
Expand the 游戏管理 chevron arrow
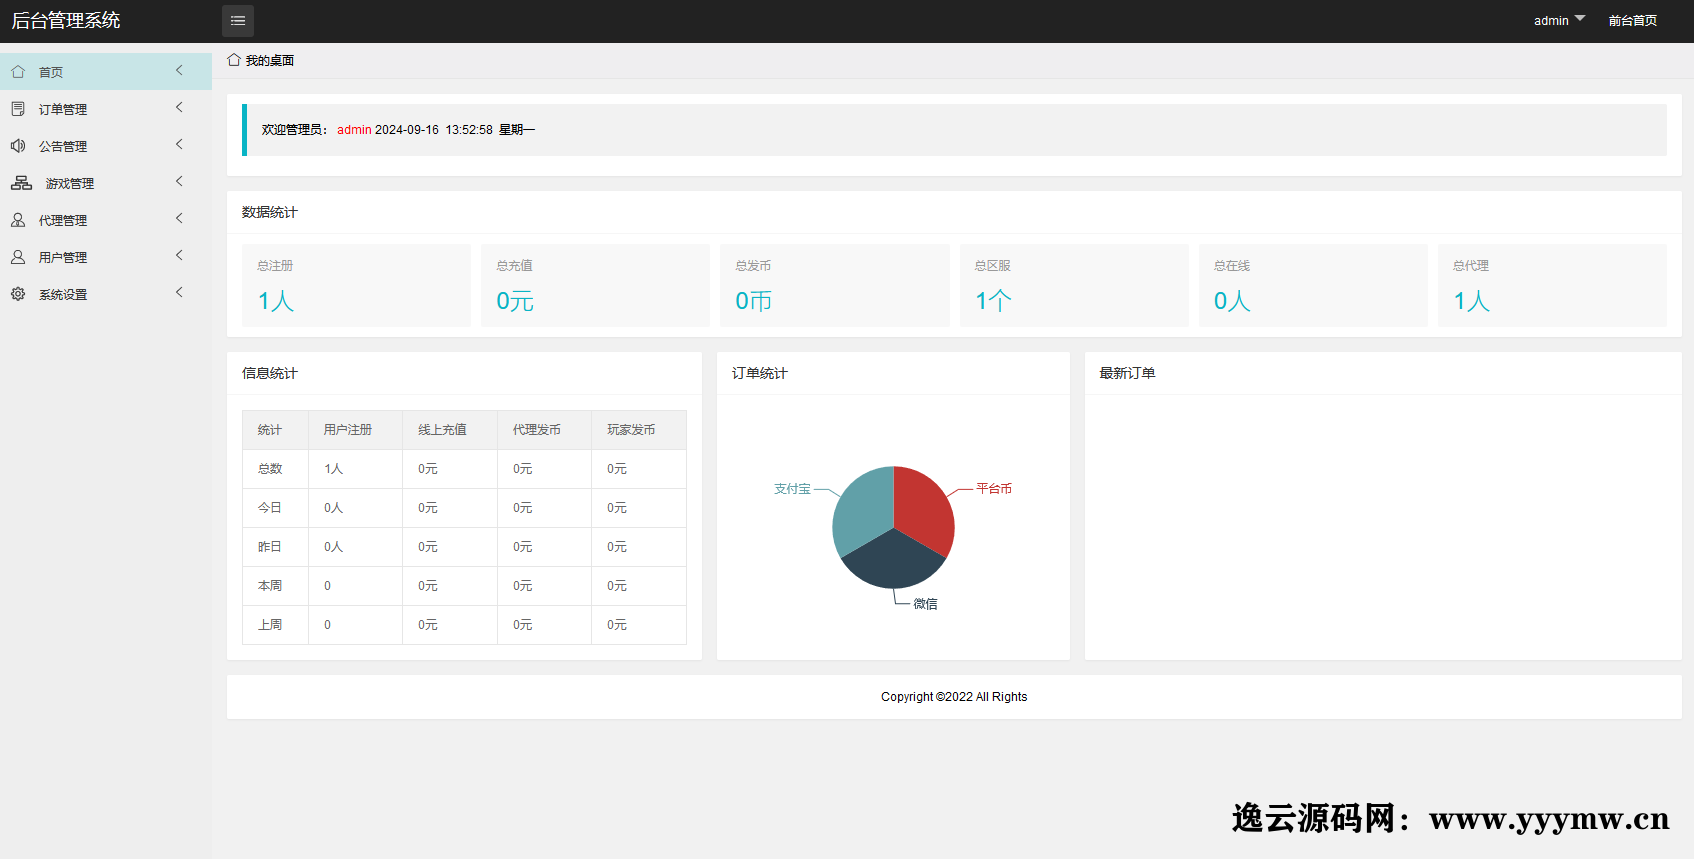(180, 182)
